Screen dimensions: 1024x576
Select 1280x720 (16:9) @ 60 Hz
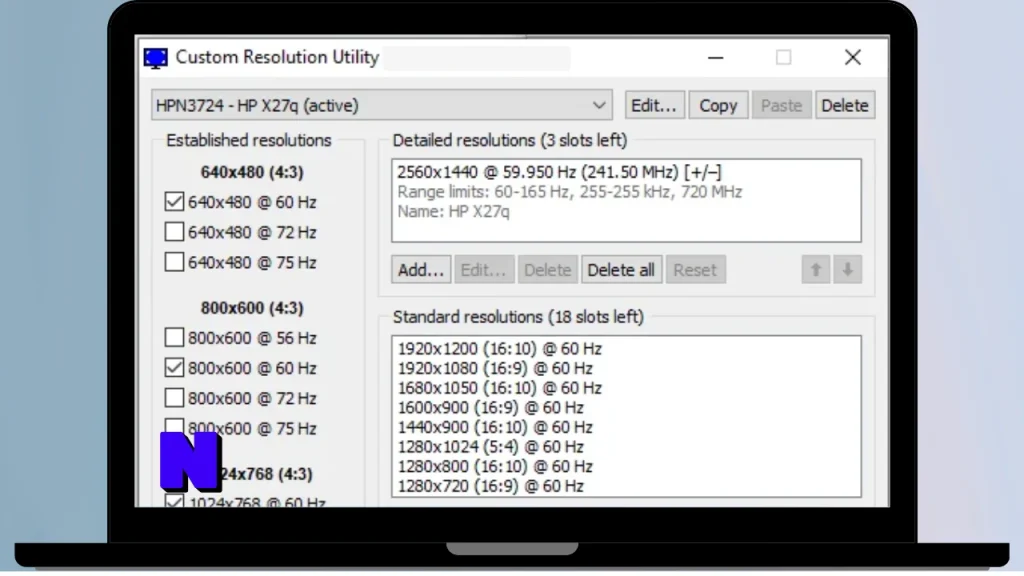click(490, 486)
